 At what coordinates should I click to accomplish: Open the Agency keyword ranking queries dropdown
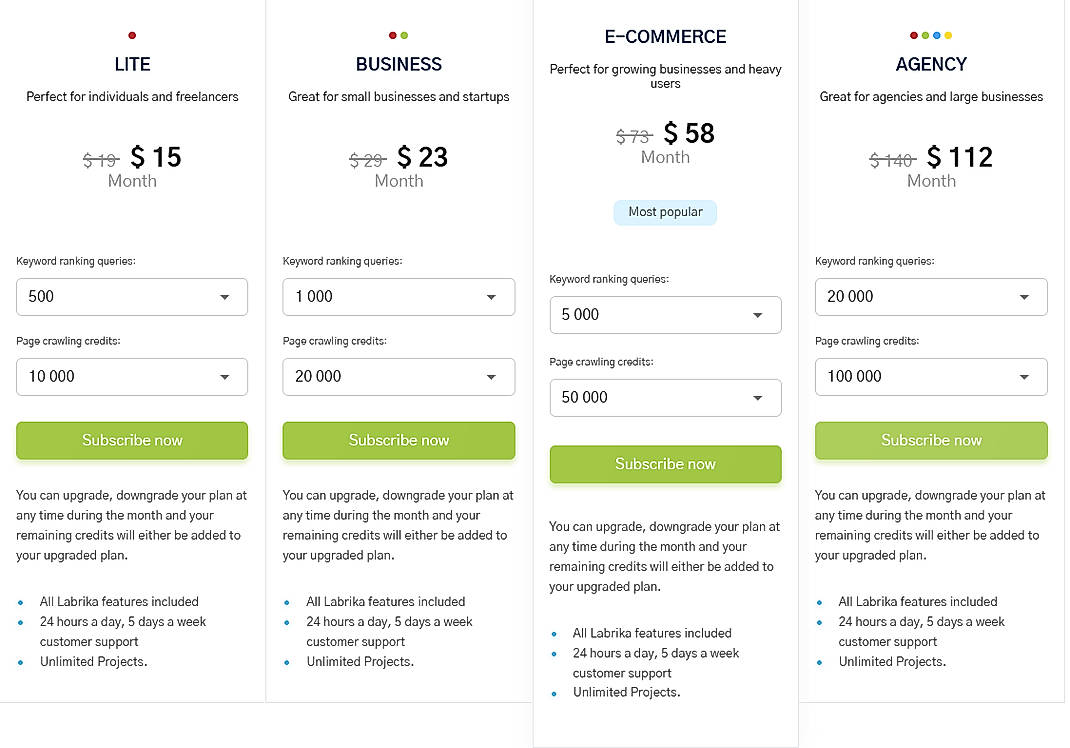[931, 297]
